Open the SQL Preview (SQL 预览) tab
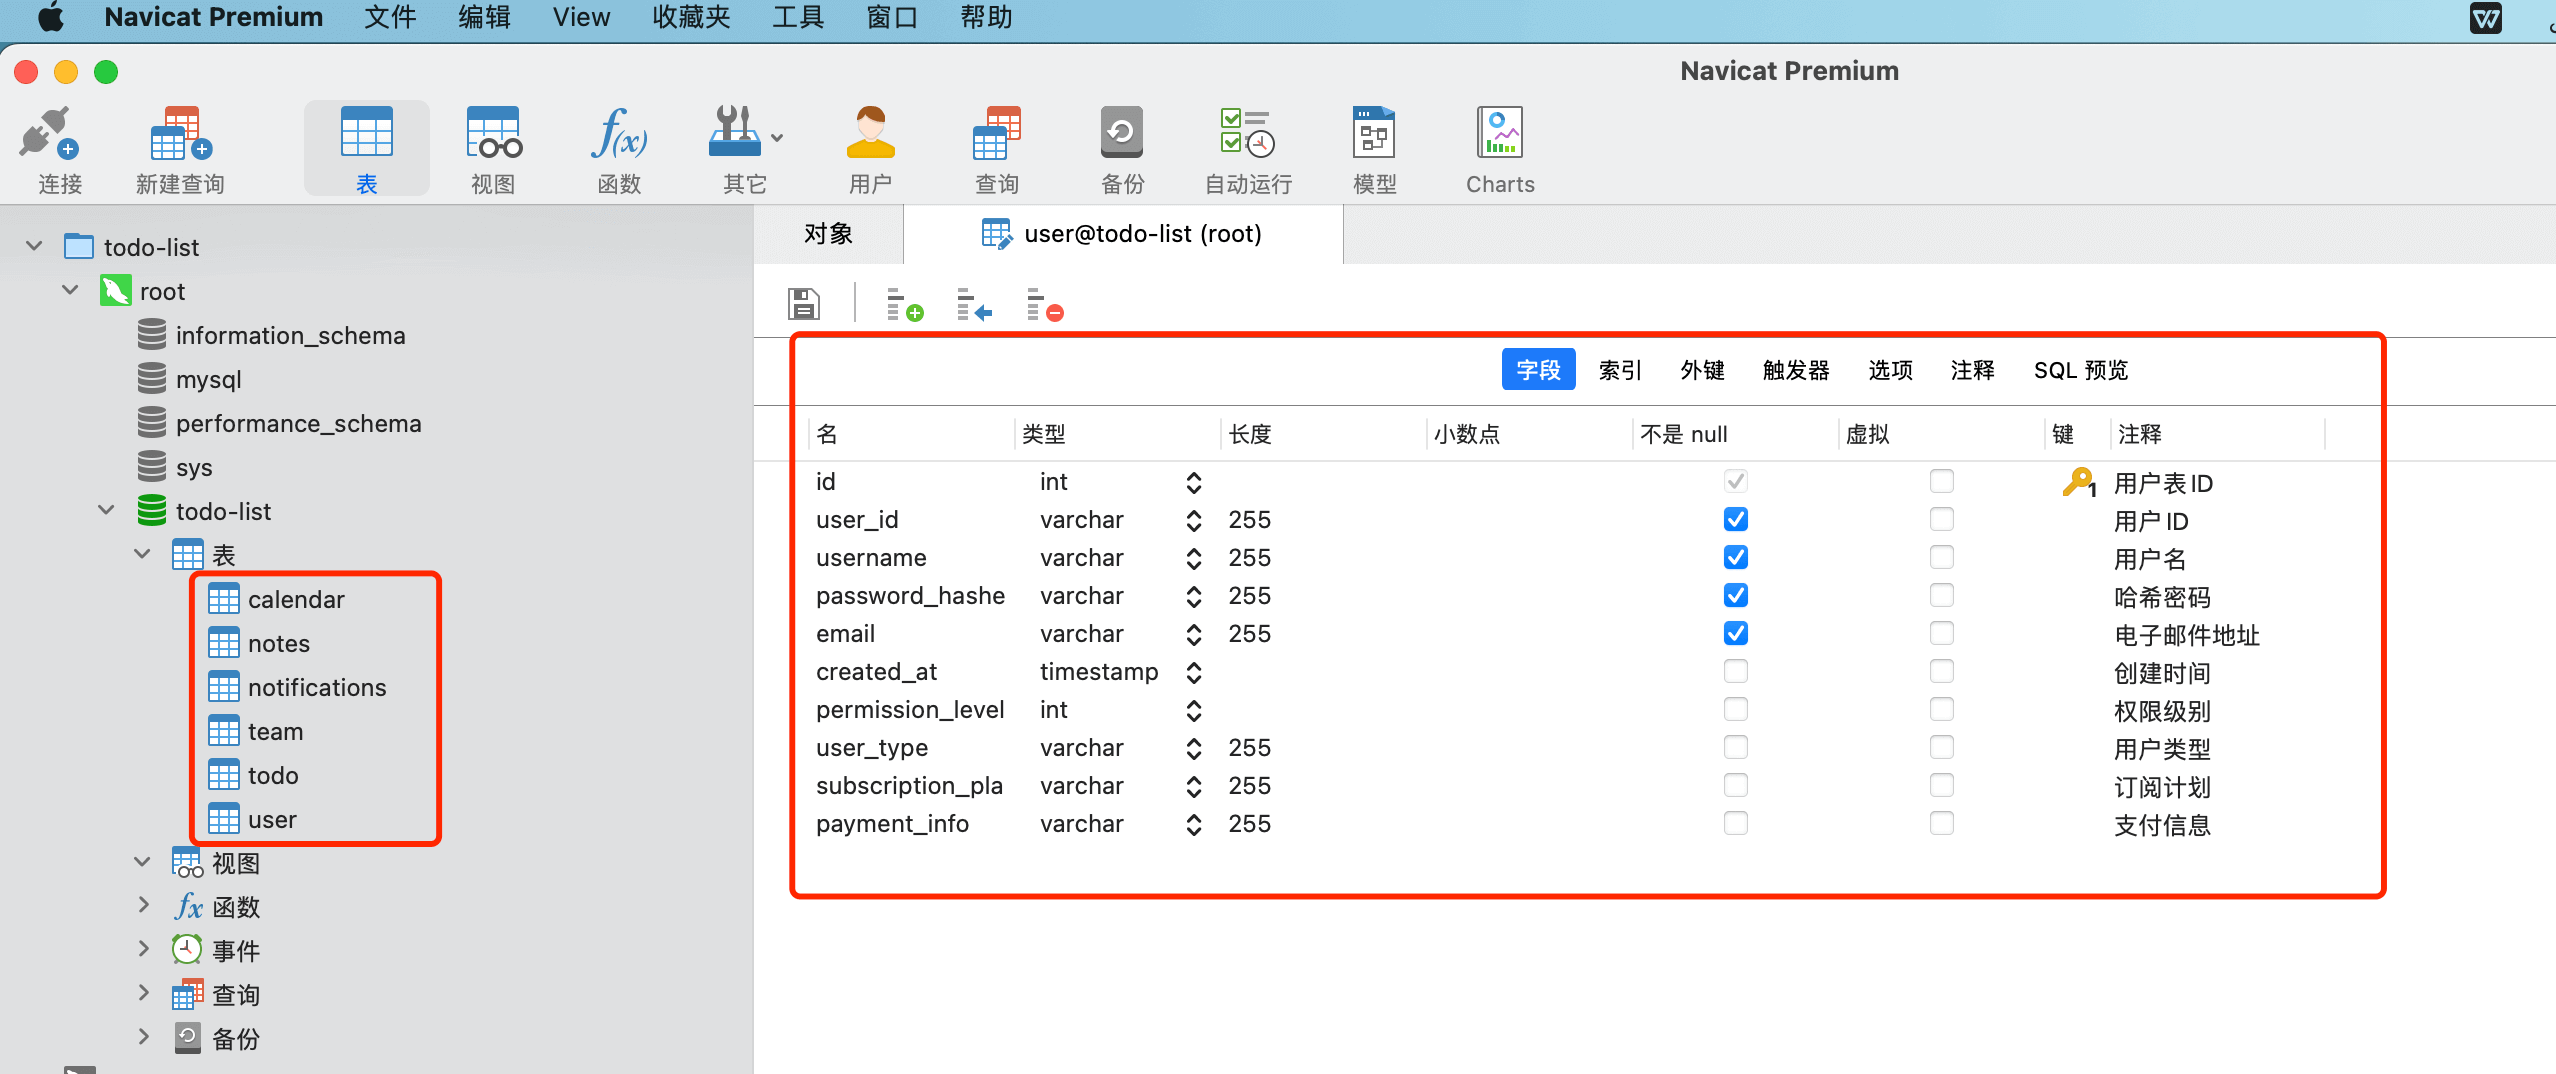This screenshot has height=1074, width=2556. click(x=2080, y=370)
